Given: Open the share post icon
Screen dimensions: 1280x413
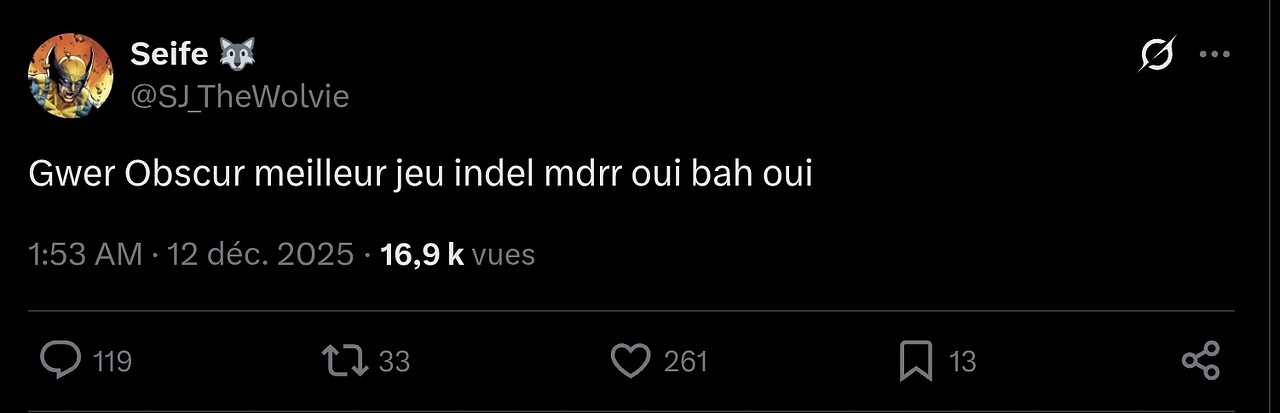Looking at the screenshot, I should click(1200, 360).
